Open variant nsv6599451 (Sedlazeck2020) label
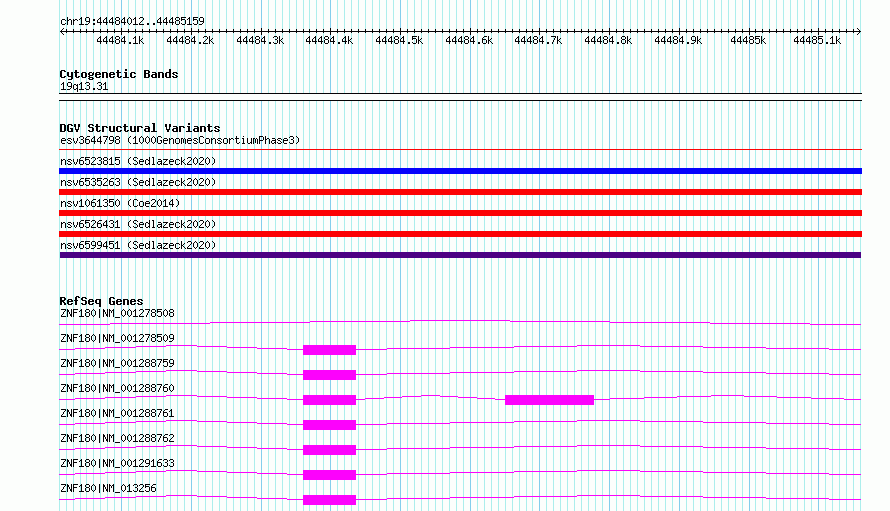The height and width of the screenshot is (511, 890). tap(138, 245)
